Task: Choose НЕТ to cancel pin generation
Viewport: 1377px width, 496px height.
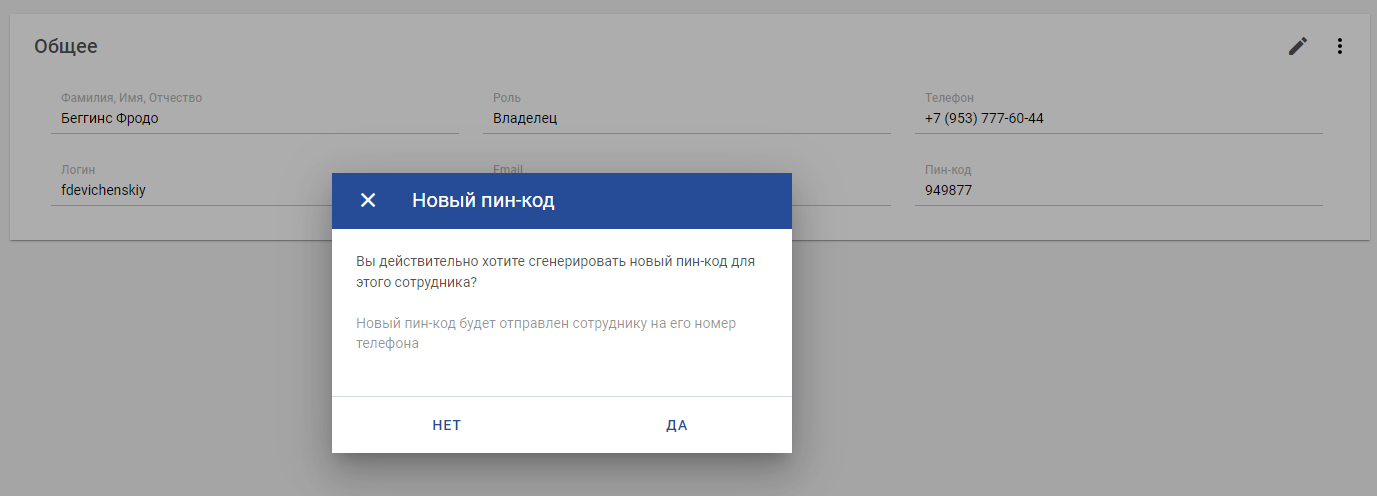Action: point(447,425)
